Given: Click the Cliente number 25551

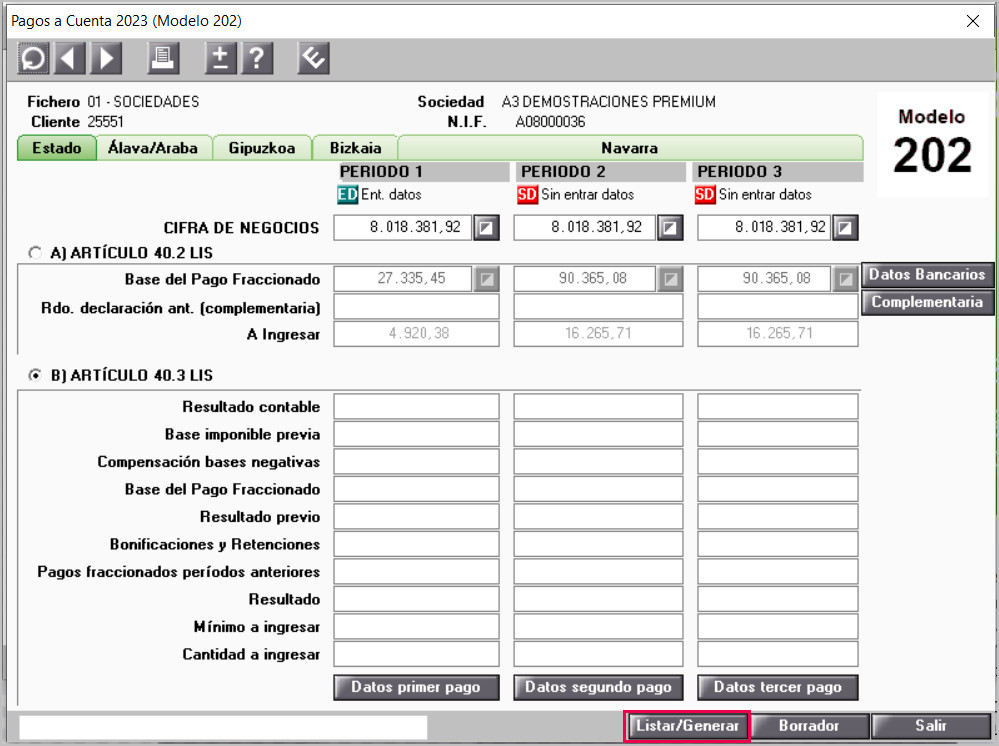Looking at the screenshot, I should coord(105,122).
